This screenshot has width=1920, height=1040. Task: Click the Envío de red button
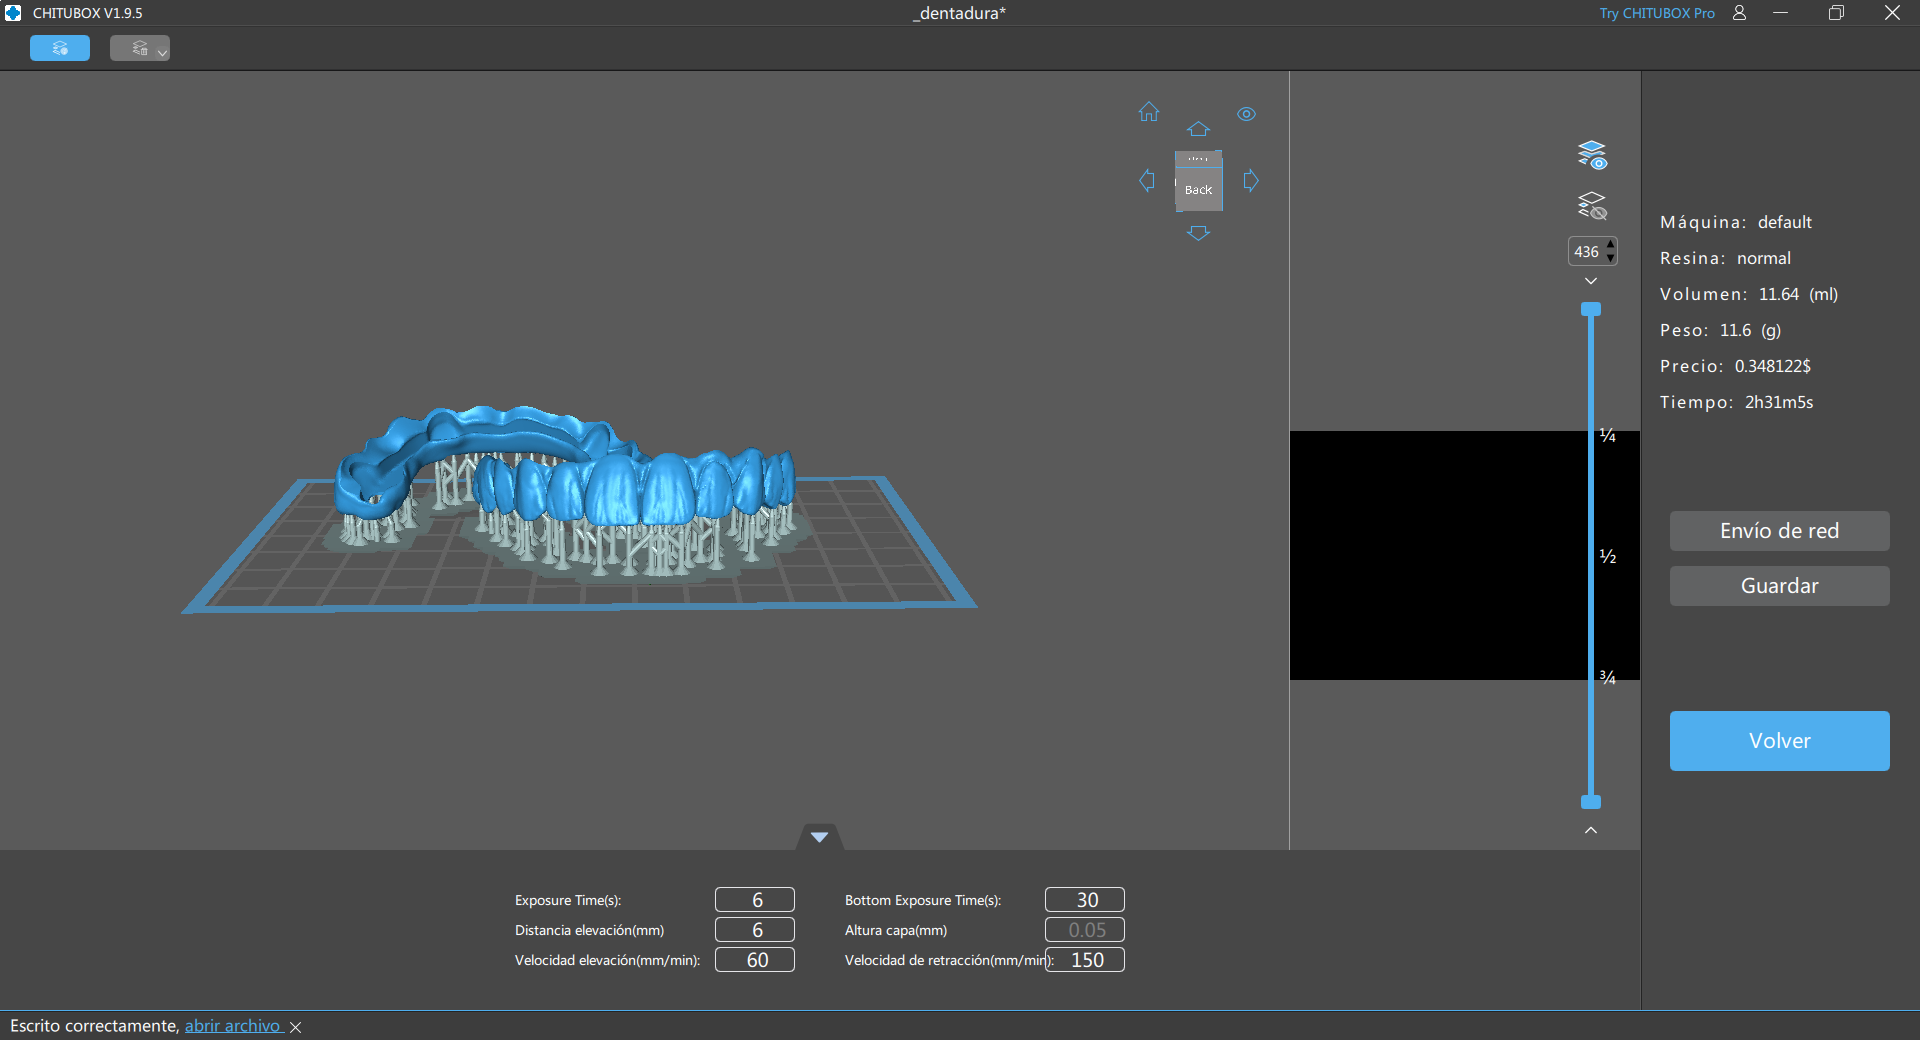coord(1779,531)
